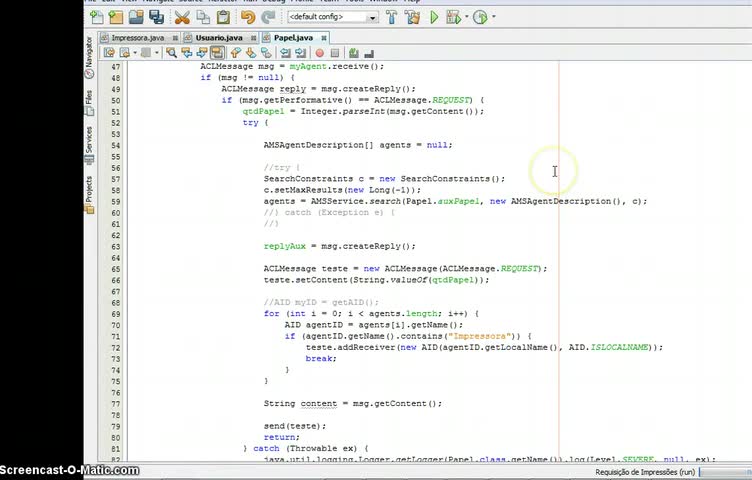Click the Paste clipboard icon
This screenshot has height=480, width=752.
[x=223, y=17]
